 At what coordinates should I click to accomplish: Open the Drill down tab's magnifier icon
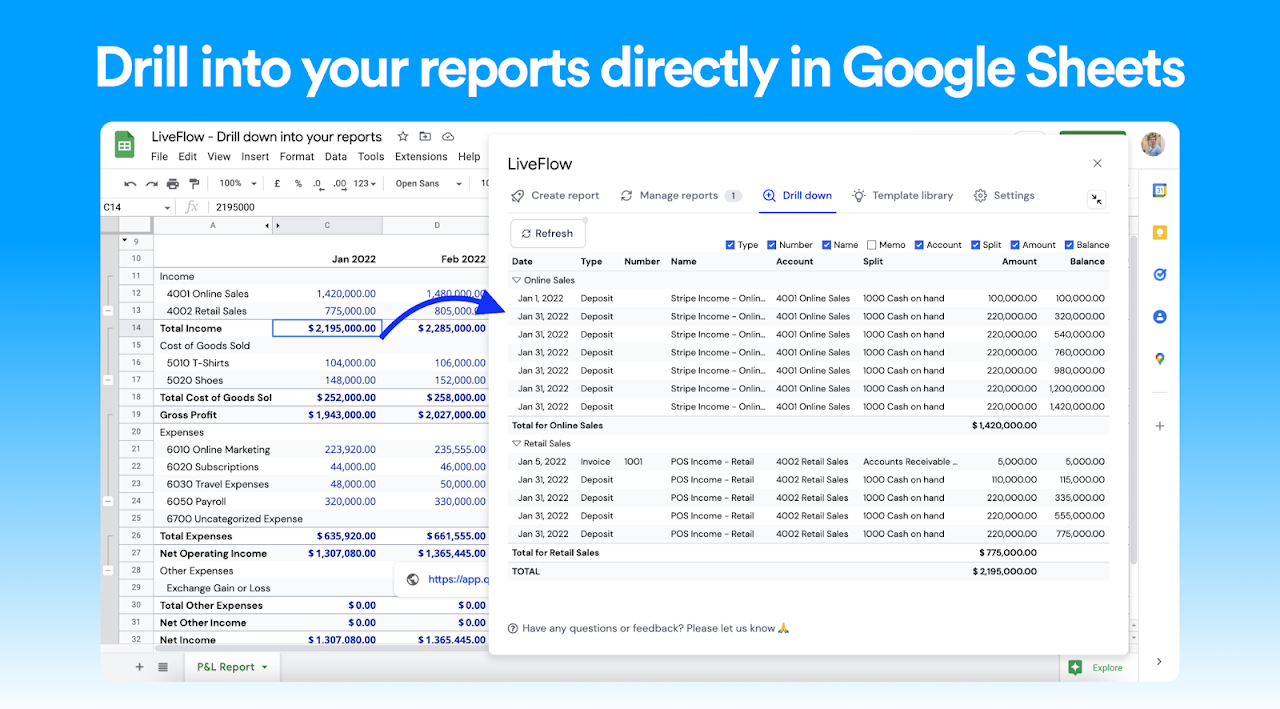point(768,195)
